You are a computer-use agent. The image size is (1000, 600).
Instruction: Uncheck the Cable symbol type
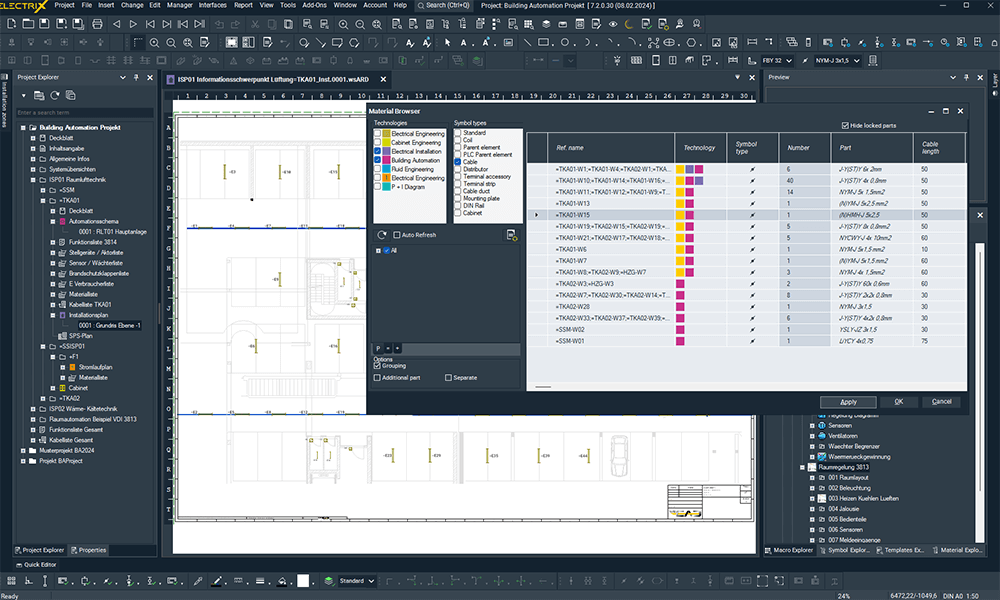click(457, 161)
